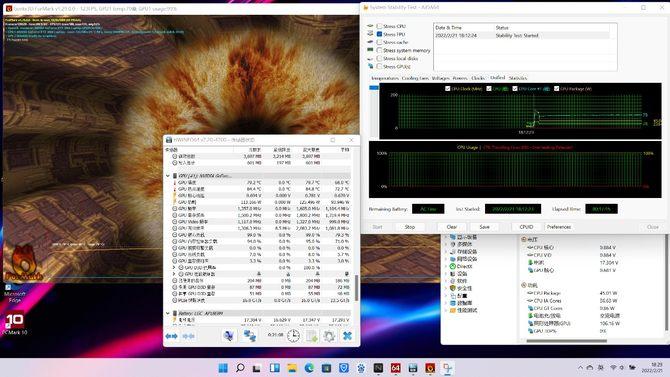Viewport: 670px width, 377px height.
Task: Close HWiNFO sensors with blue X icon
Action: [347, 336]
